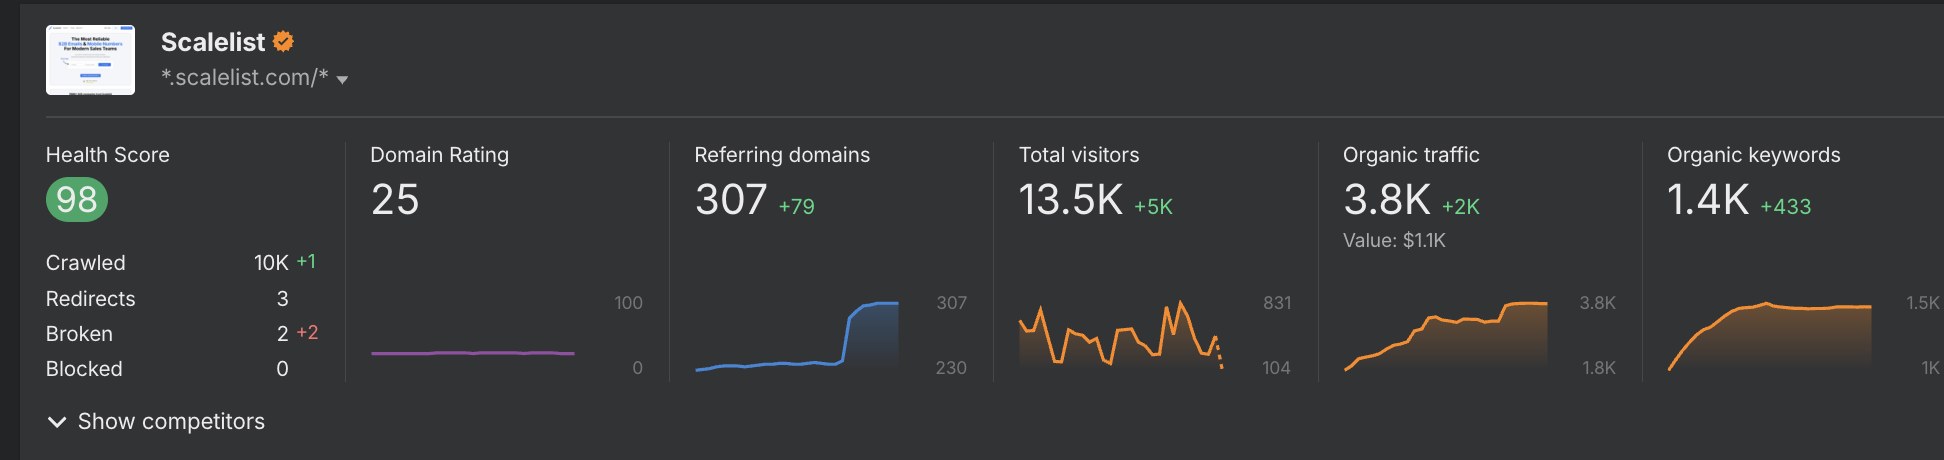Viewport: 1944px width, 460px height.
Task: Click the +2K organic traffic change
Action: [1461, 207]
